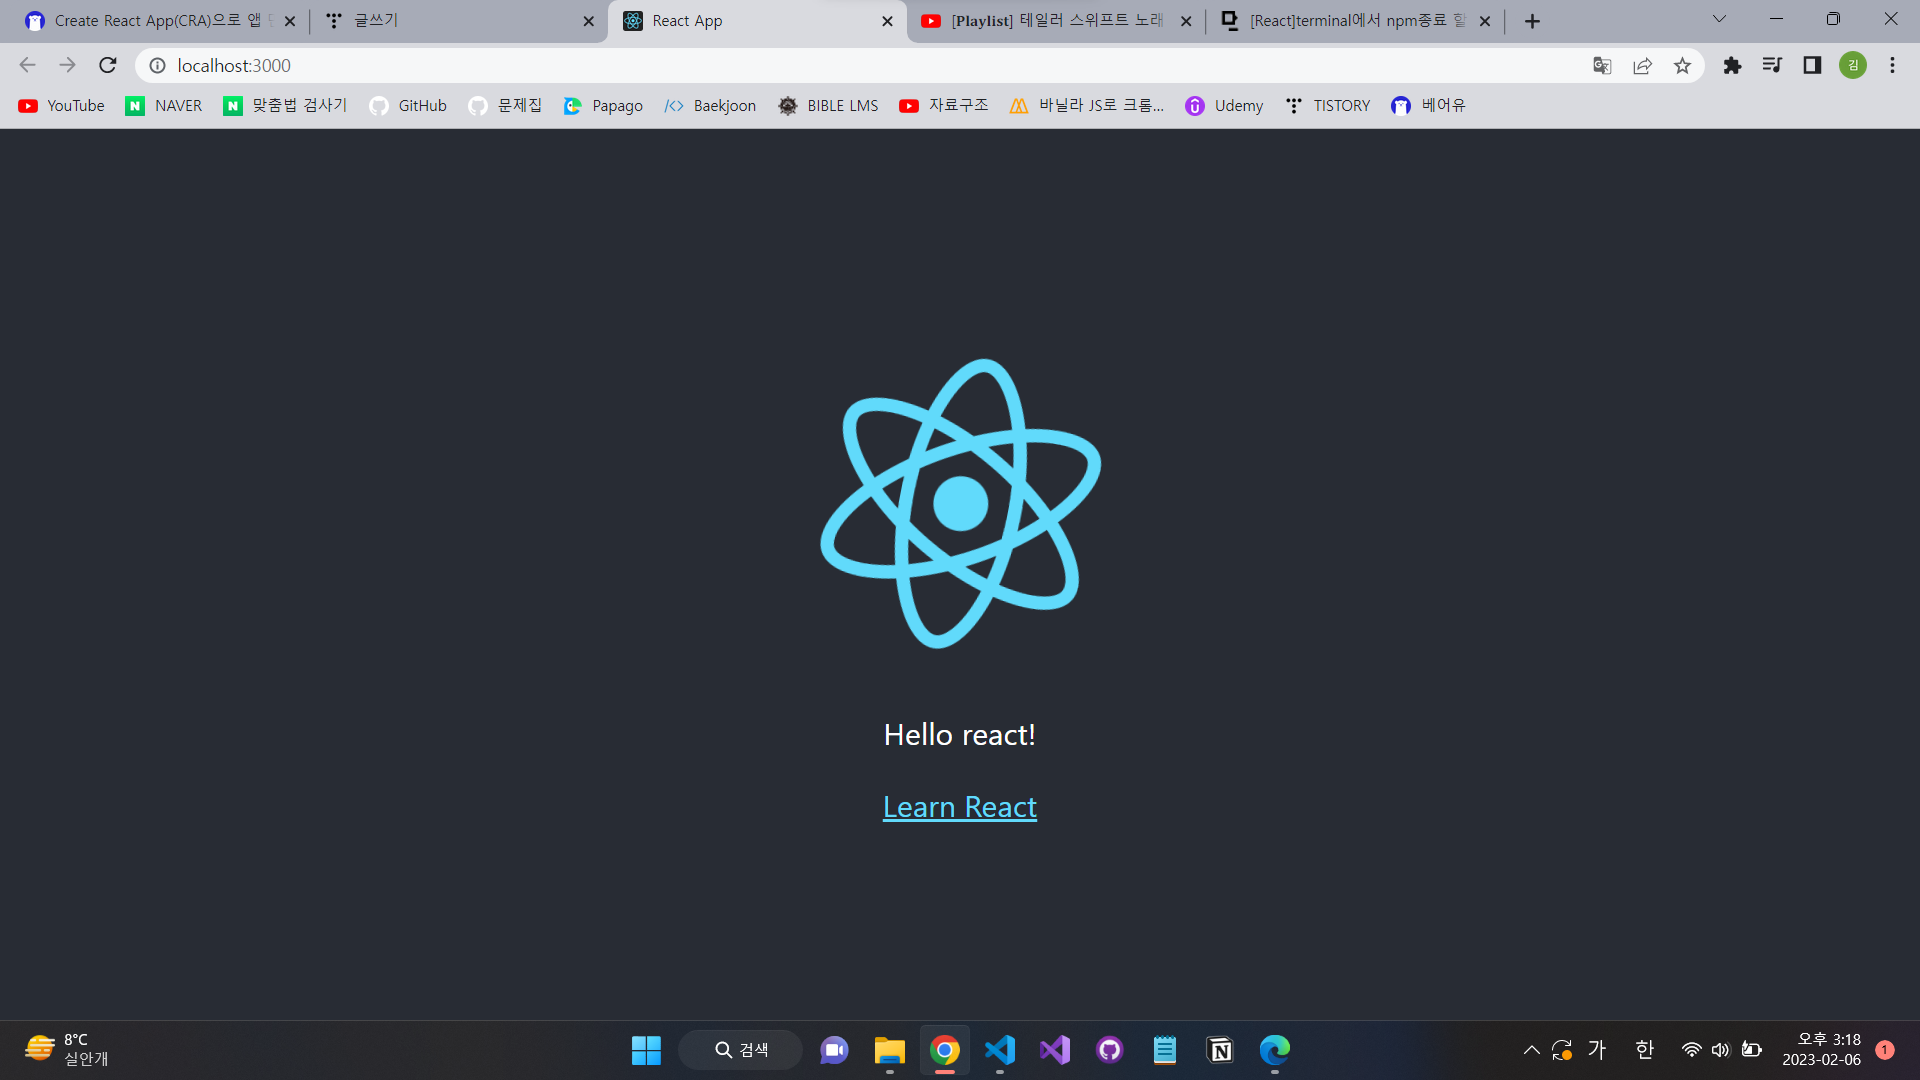Switch to the Taylor Swift Playlist tab
Screen dimensions: 1920x1080
coord(1055,21)
